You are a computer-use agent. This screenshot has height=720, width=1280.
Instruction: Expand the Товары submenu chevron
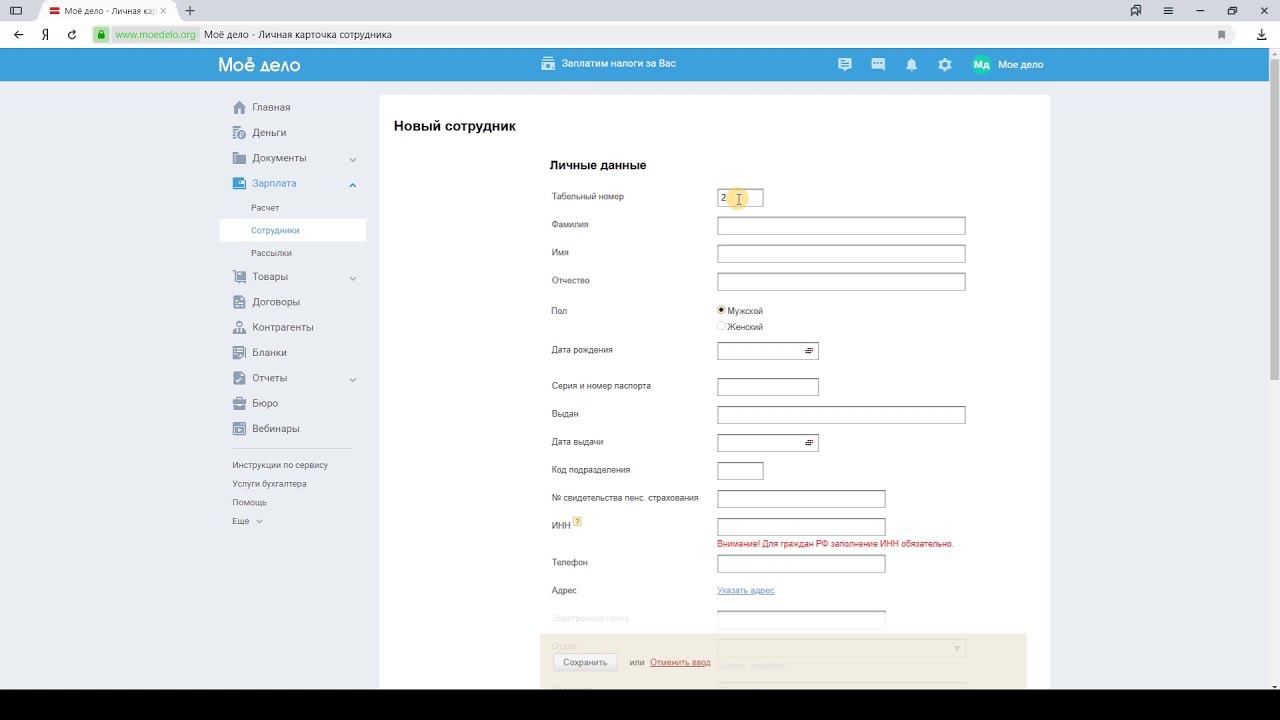coord(353,277)
